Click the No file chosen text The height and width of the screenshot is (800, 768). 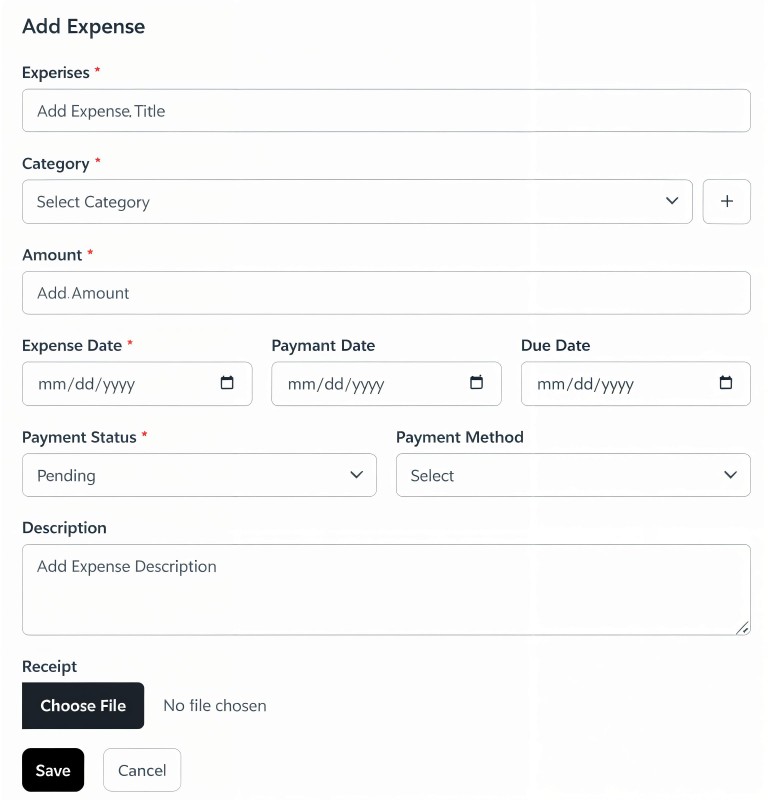[x=215, y=706]
